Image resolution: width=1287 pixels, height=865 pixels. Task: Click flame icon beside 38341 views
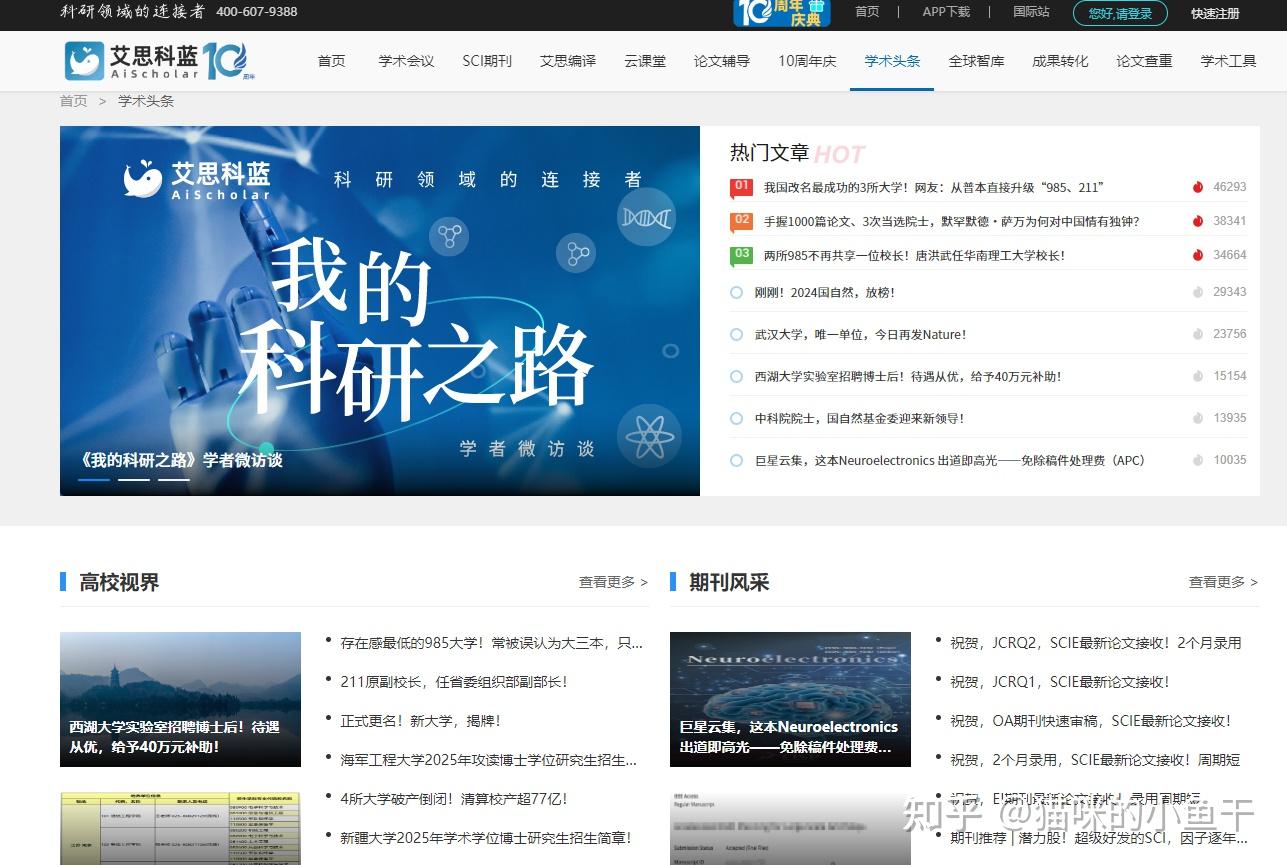click(1198, 221)
